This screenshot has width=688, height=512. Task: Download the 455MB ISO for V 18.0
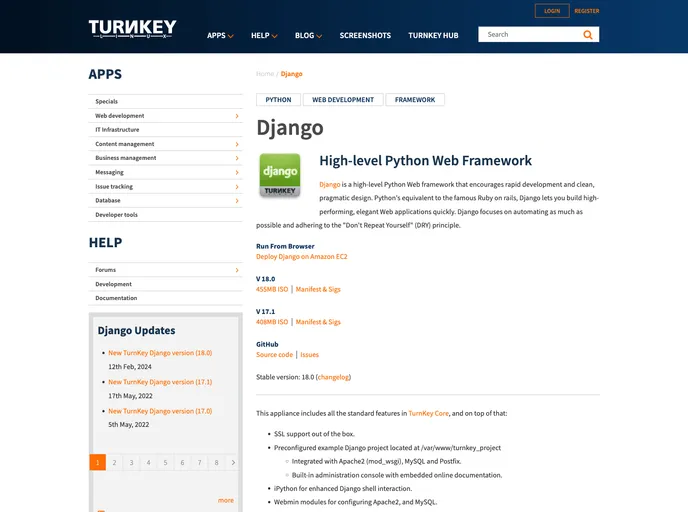click(x=272, y=289)
